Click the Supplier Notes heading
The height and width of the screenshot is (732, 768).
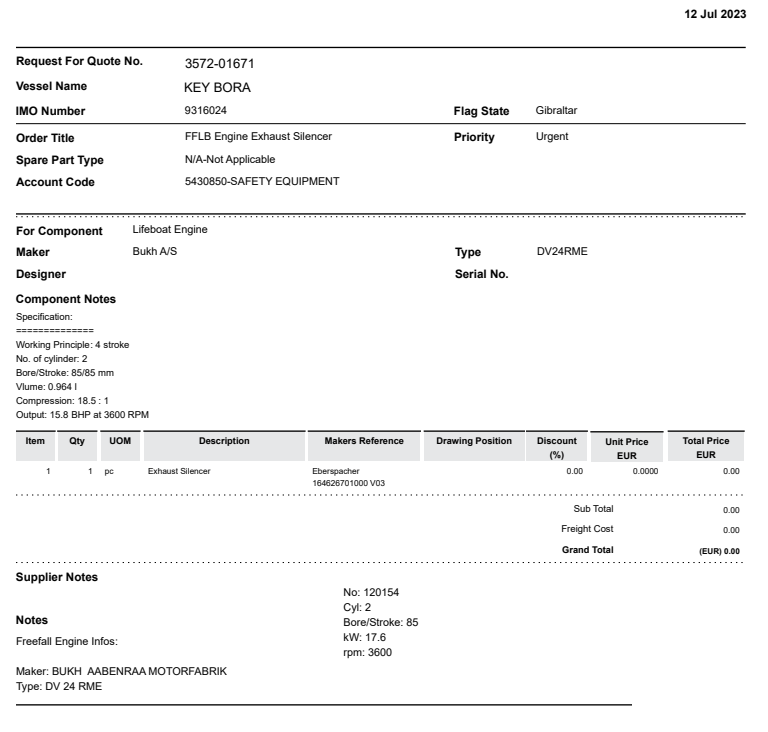click(57, 578)
